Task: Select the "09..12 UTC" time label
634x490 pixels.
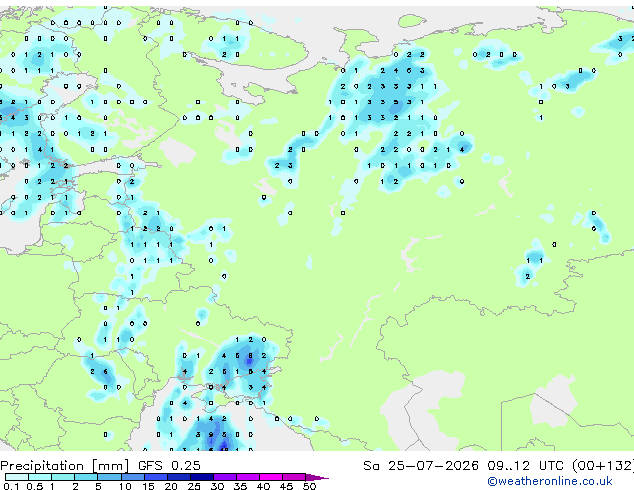Action: 525,466
